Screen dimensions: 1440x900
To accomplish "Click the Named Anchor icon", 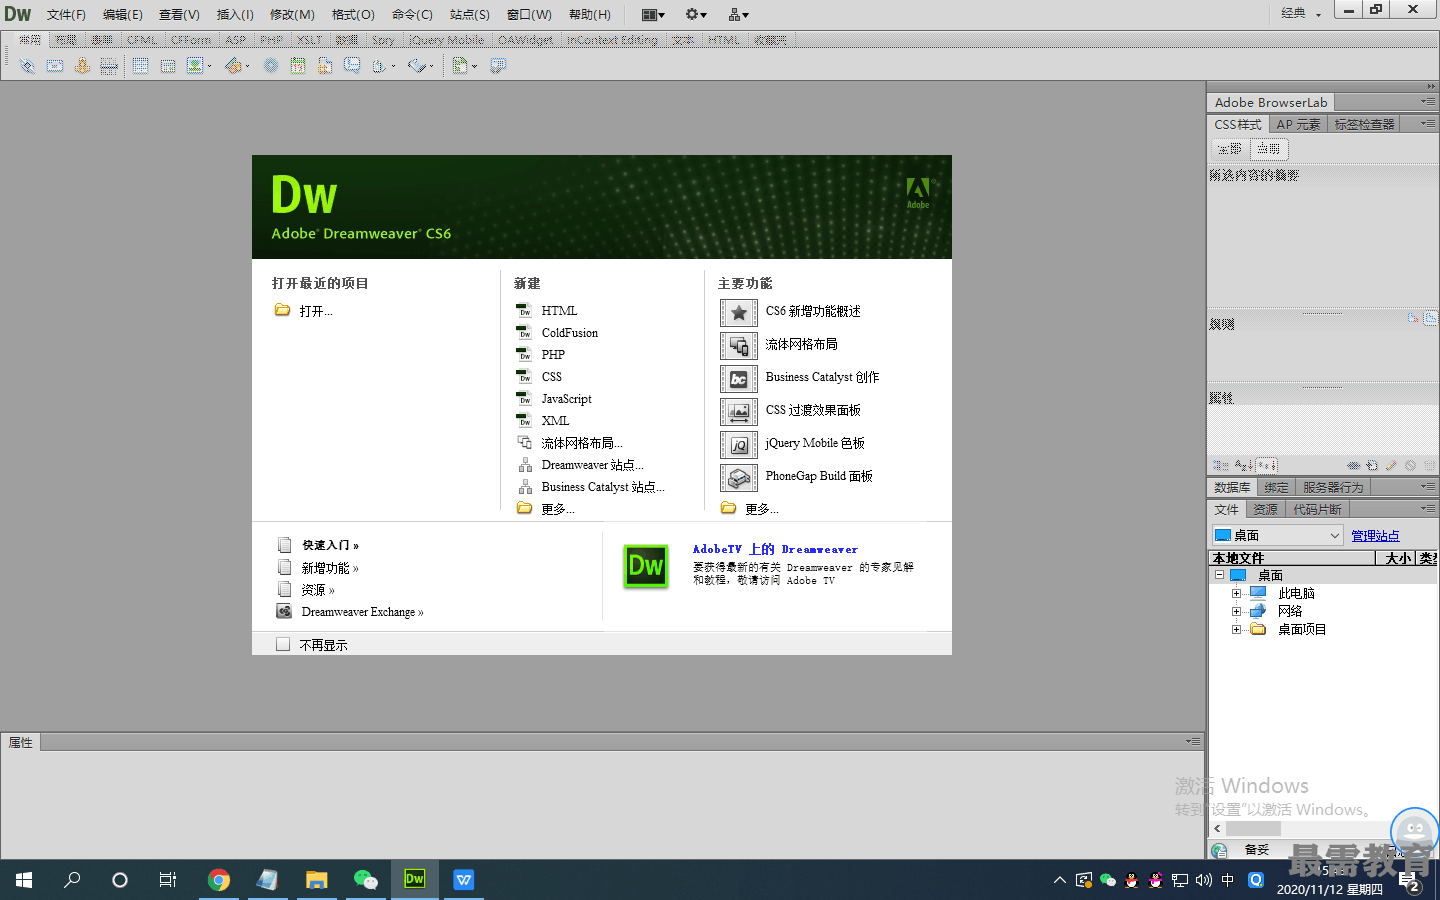I will tap(82, 66).
